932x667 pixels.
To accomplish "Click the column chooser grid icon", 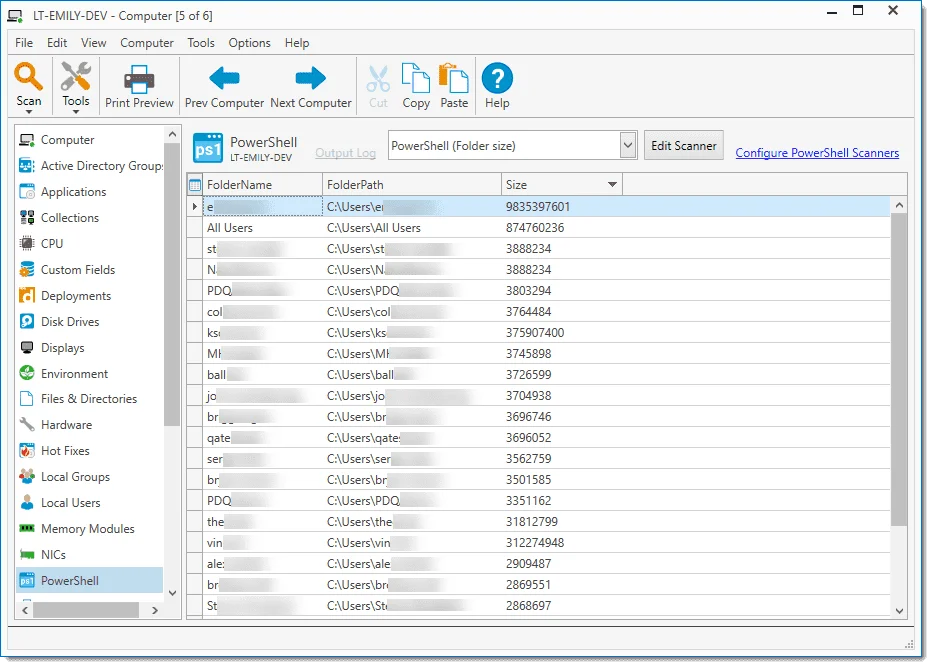I will click(195, 185).
